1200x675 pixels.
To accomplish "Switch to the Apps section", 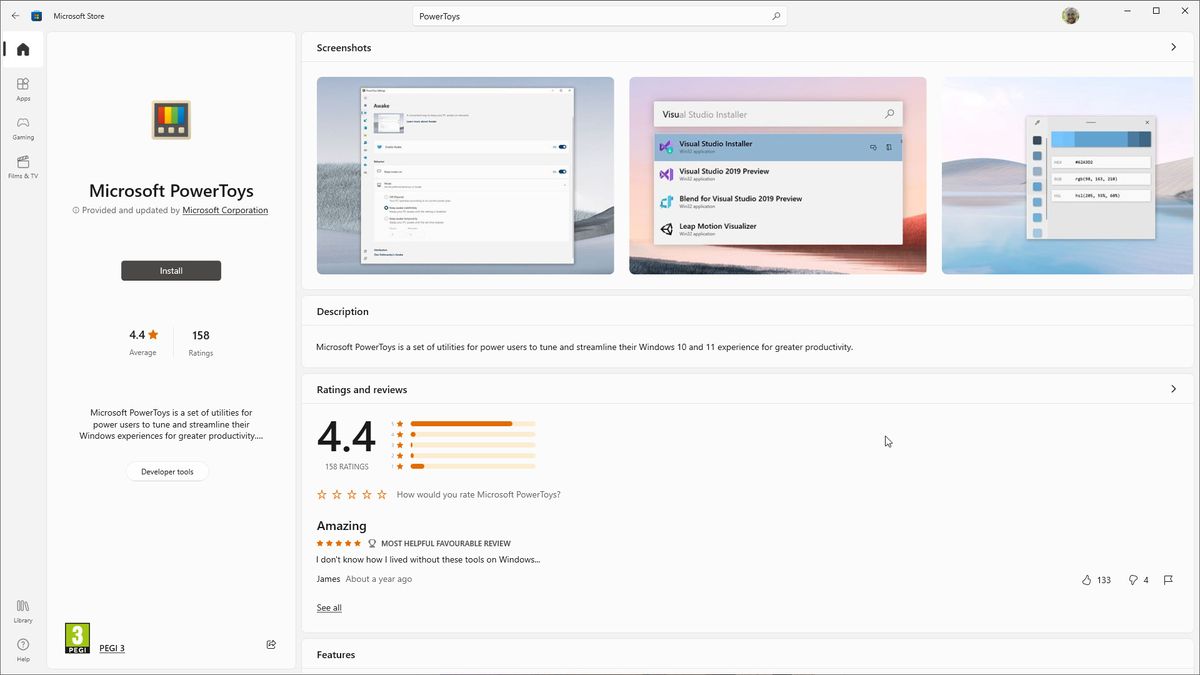I will 22,90.
